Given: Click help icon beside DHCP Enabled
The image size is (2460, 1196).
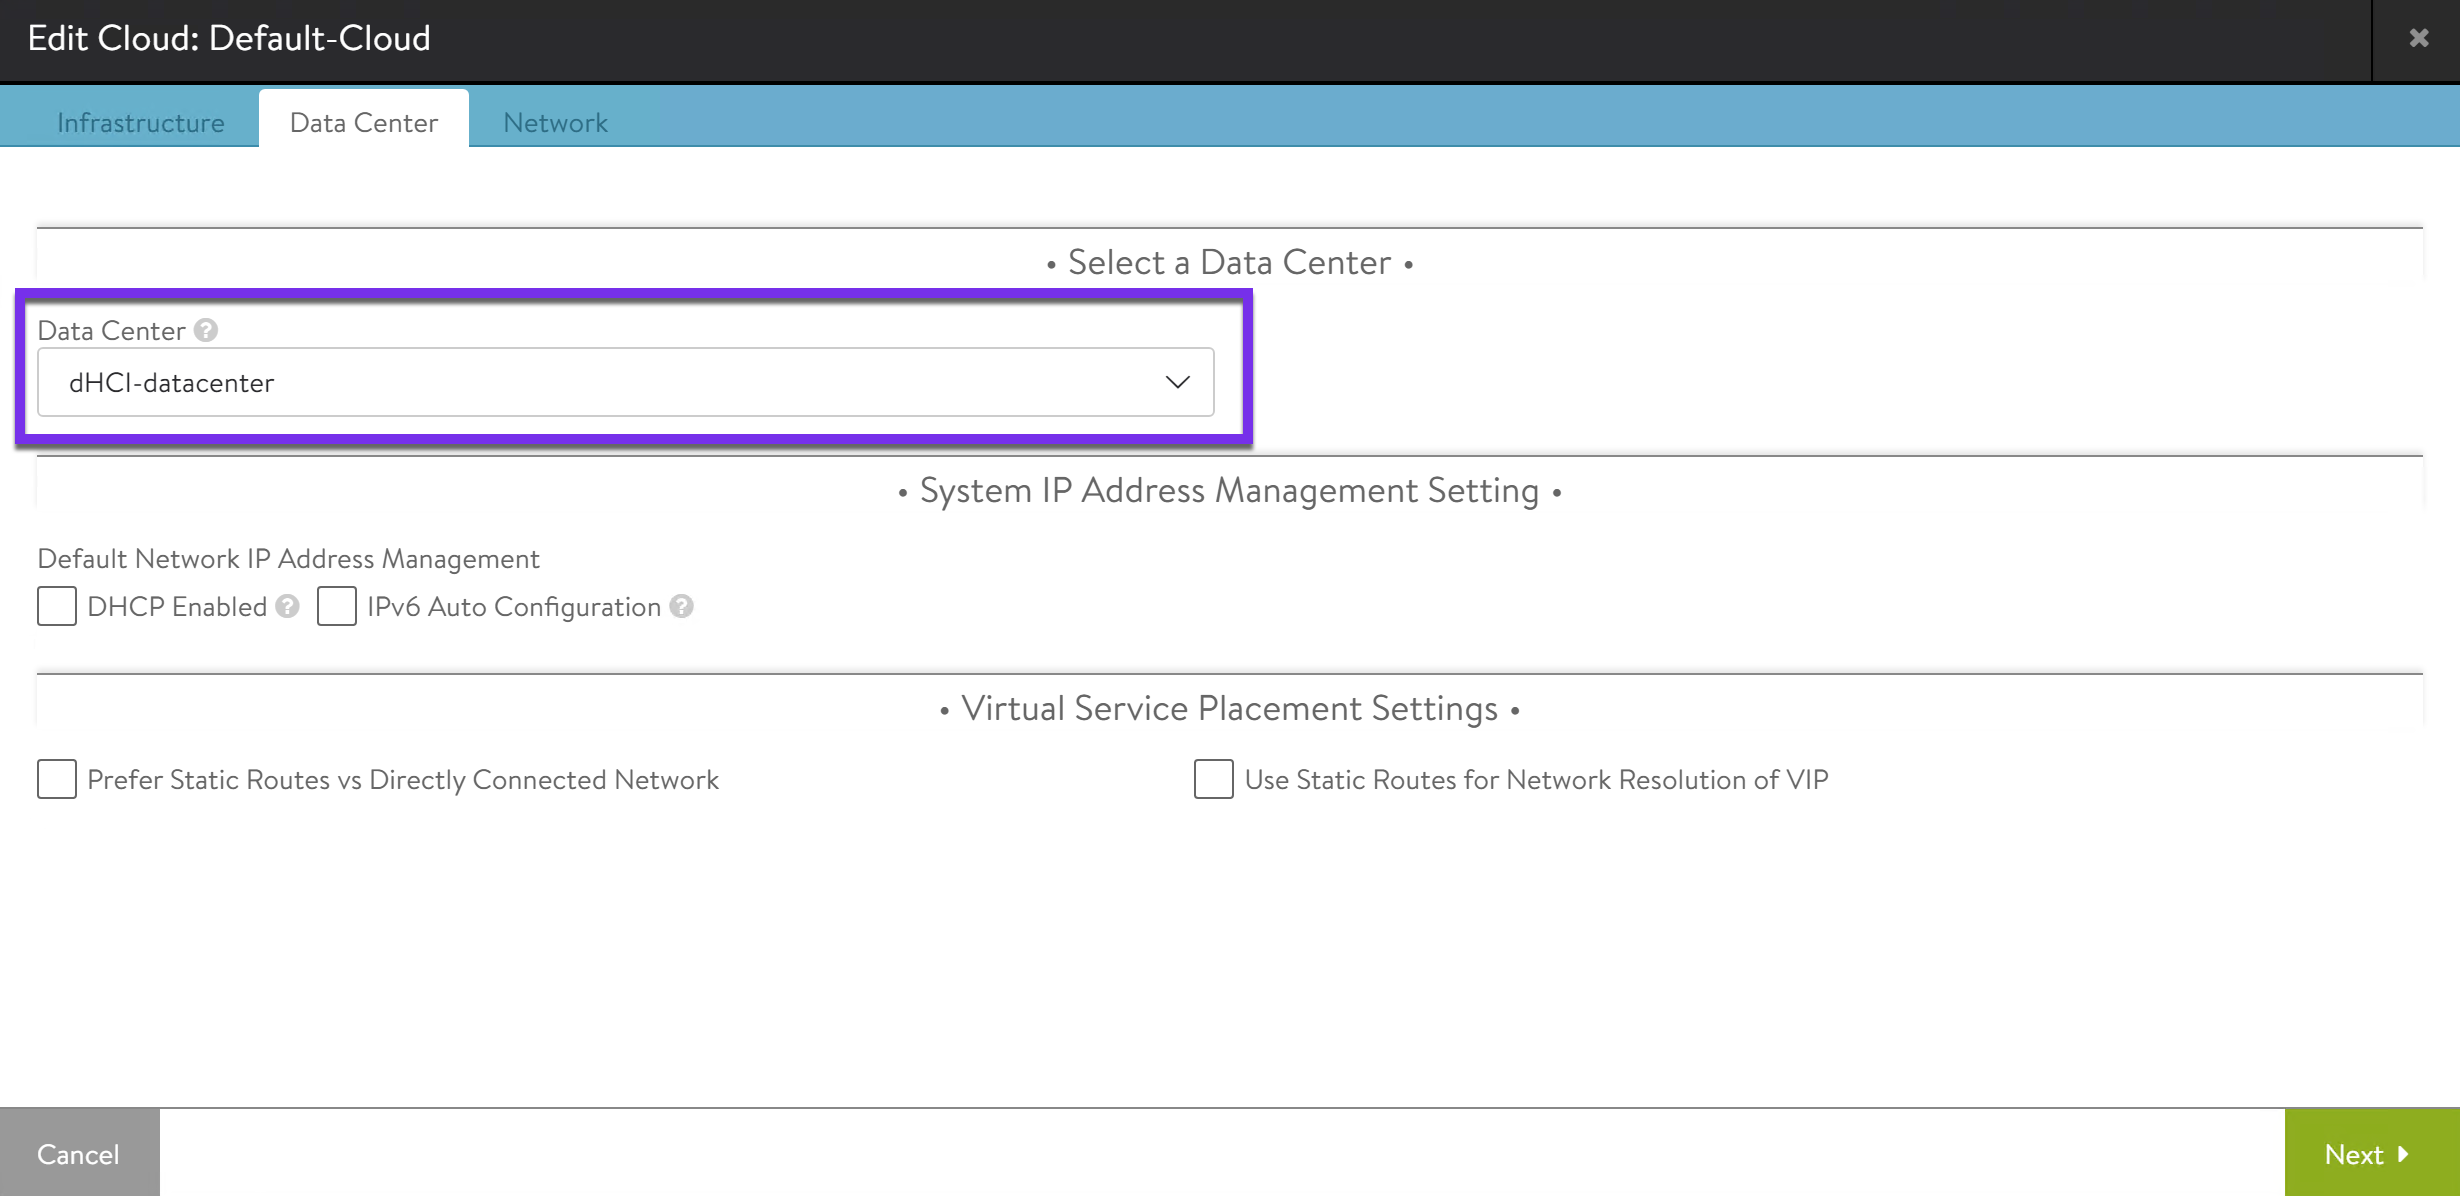Looking at the screenshot, I should pos(288,607).
